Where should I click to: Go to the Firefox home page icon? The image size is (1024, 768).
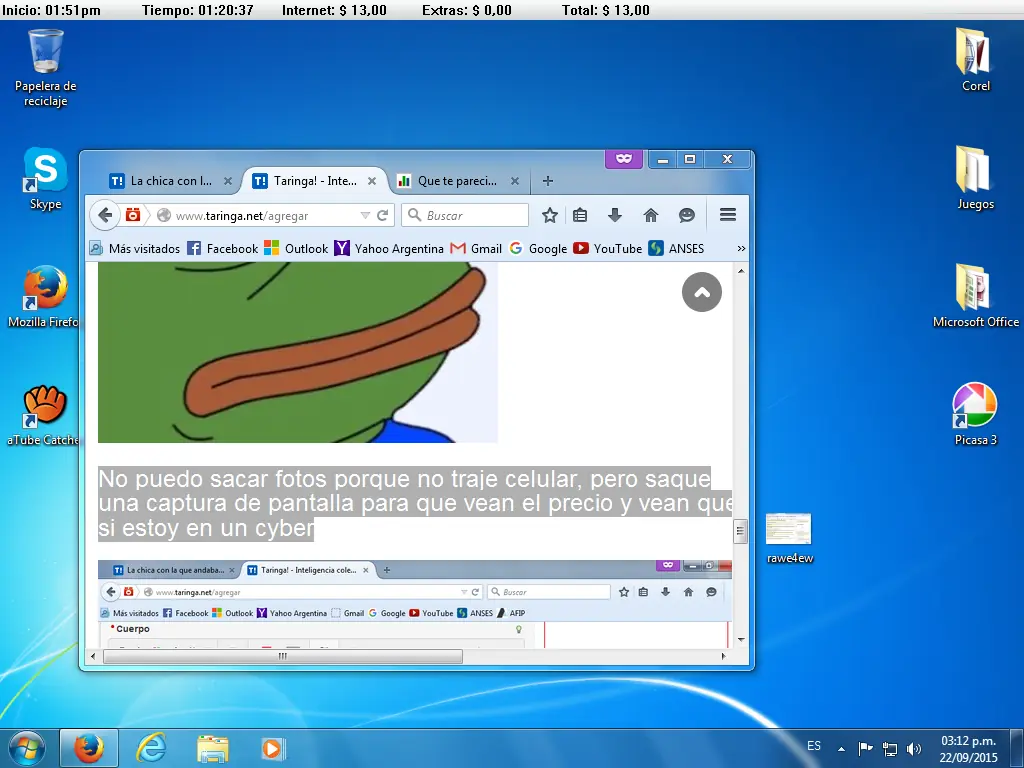point(650,215)
